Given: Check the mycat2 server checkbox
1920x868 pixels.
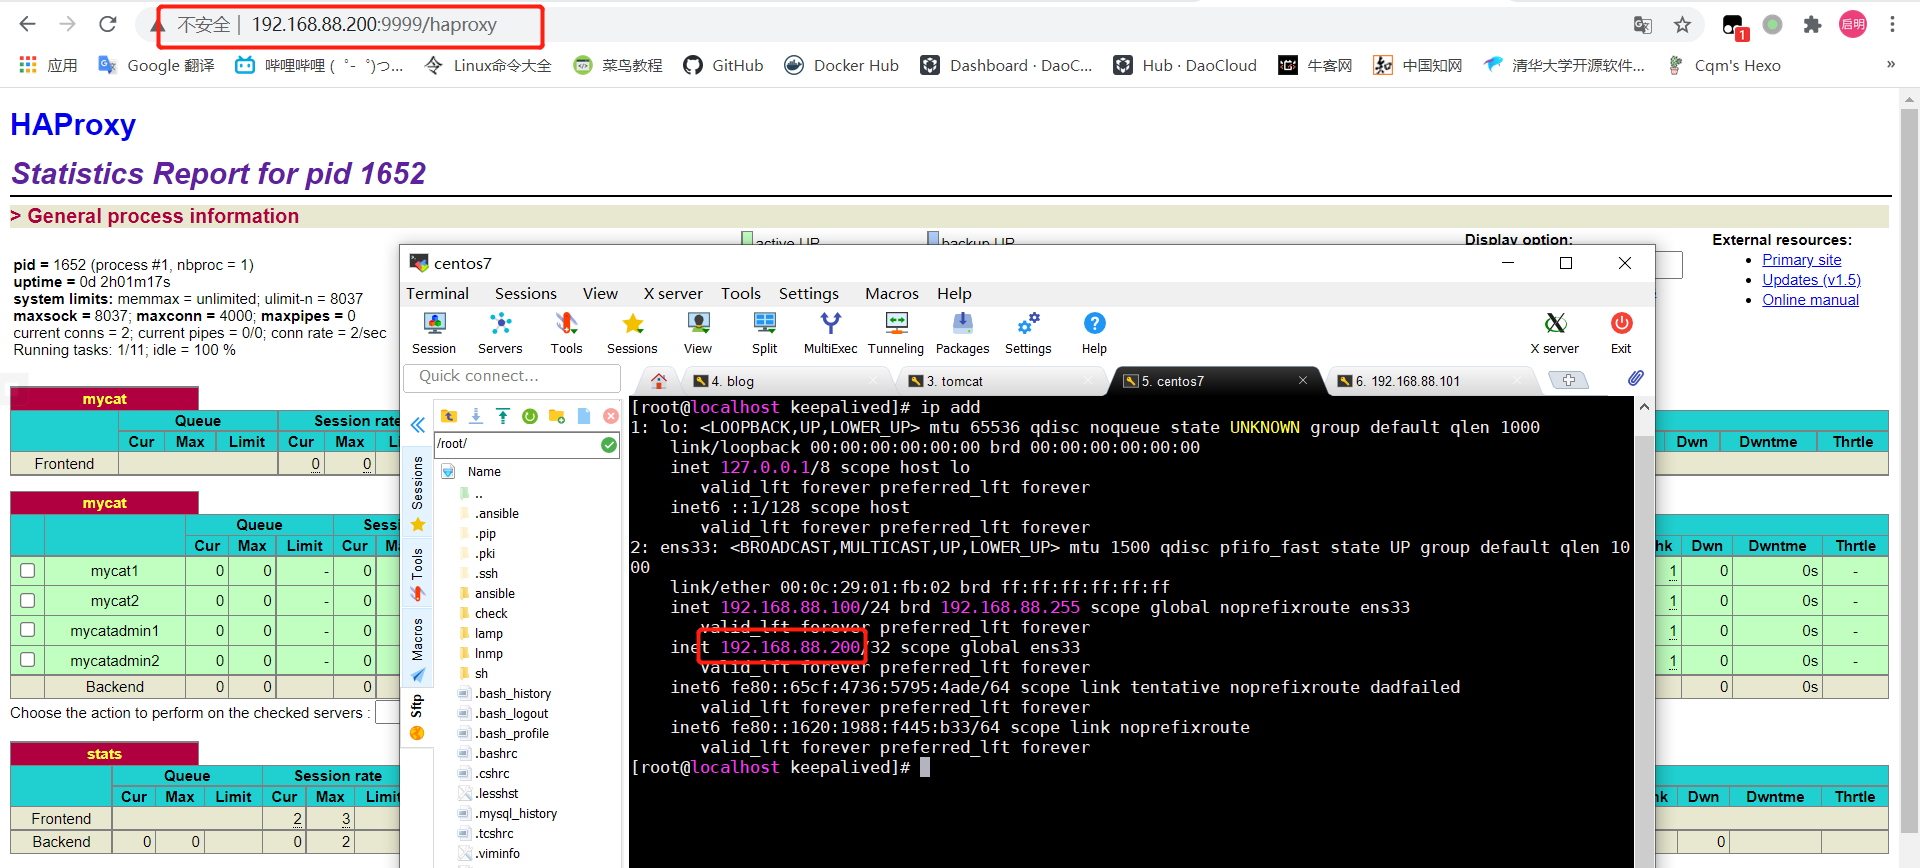Looking at the screenshot, I should click(x=28, y=600).
